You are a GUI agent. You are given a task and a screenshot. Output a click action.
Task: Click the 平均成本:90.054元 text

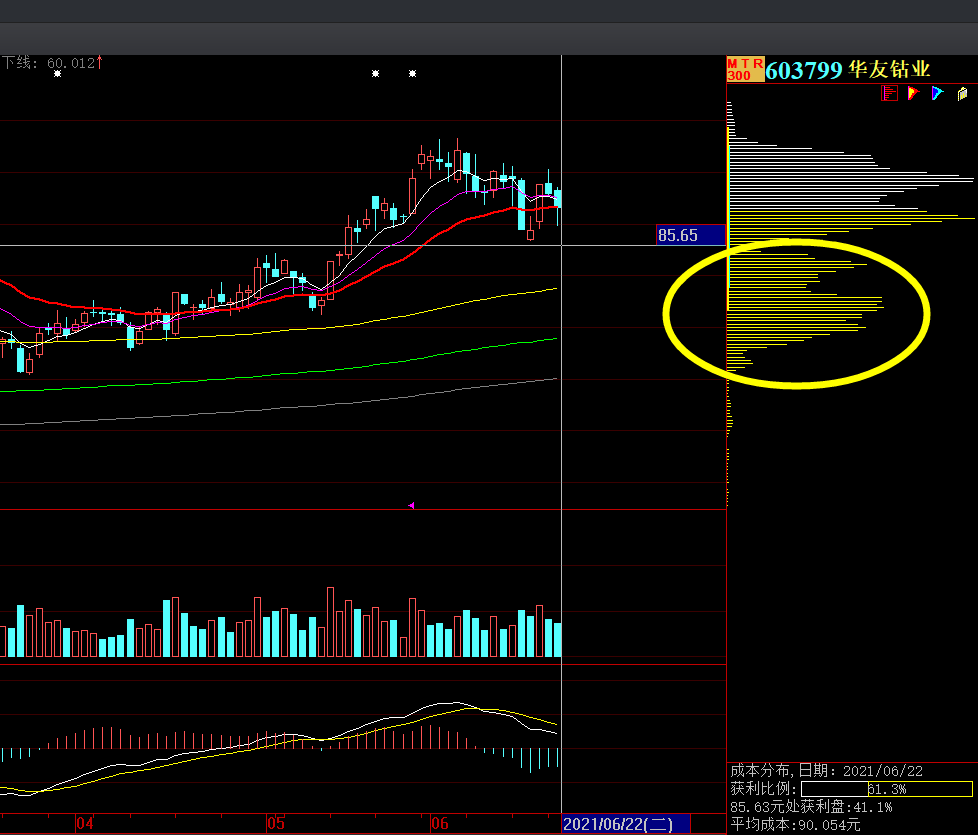(795, 824)
